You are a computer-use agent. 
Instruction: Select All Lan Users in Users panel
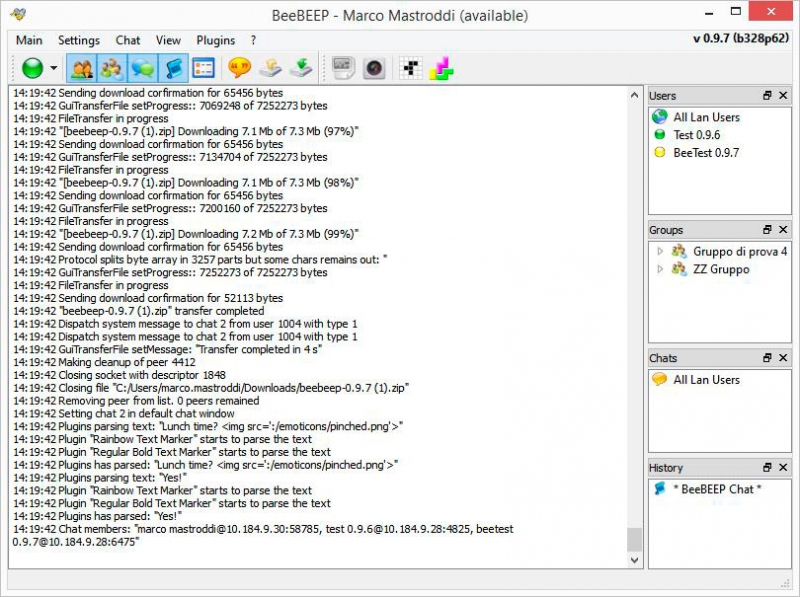[x=706, y=117]
